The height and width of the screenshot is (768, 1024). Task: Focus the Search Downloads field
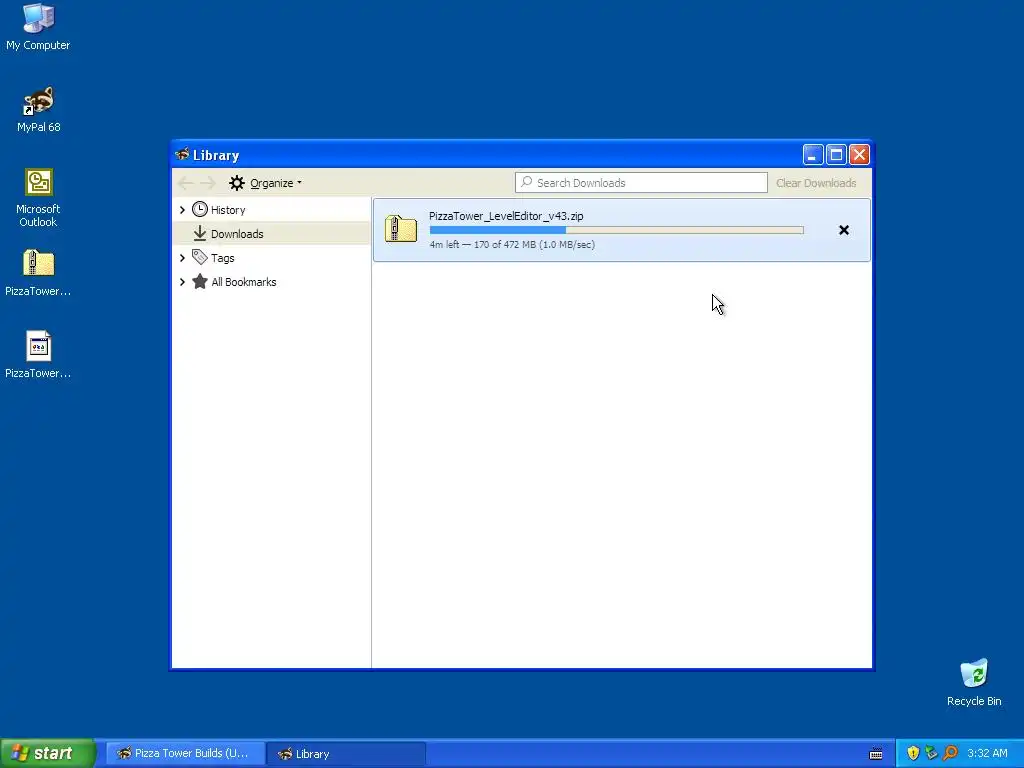pos(641,183)
